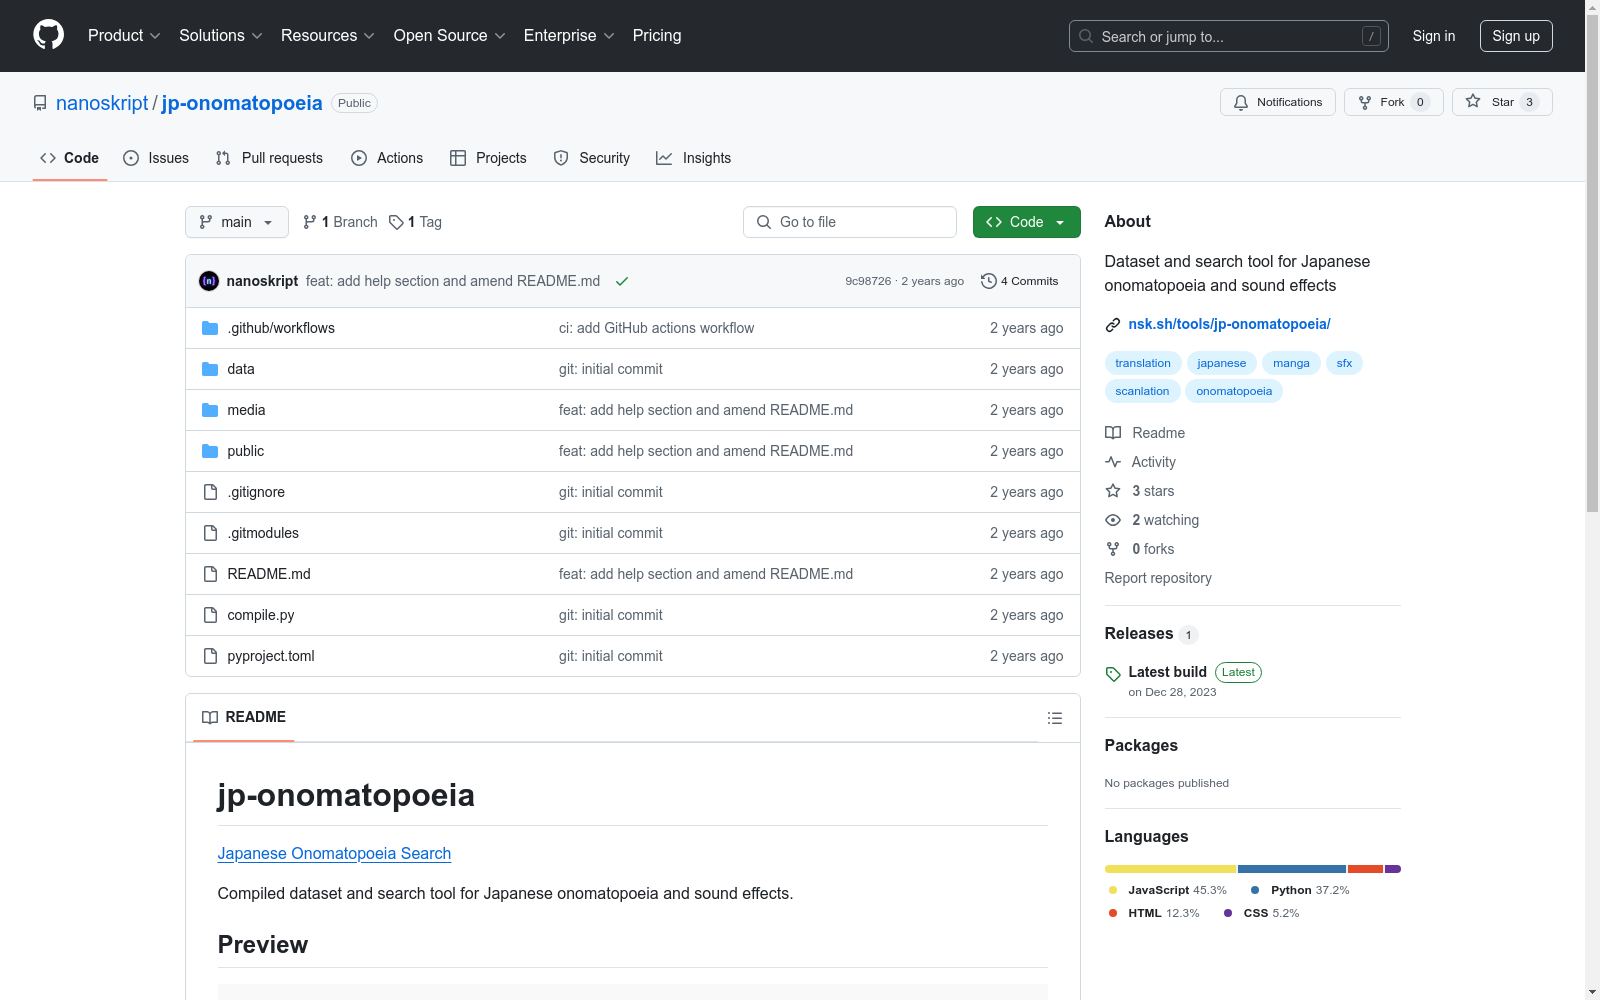
Task: Star the jp-onomatopoeia repository
Action: tap(1501, 102)
